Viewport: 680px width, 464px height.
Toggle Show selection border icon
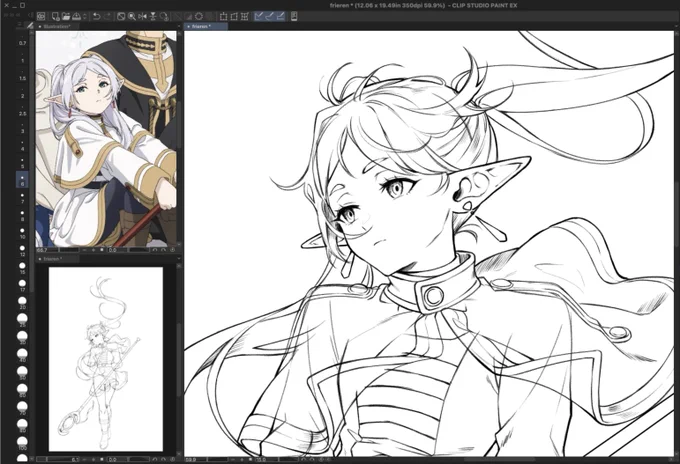(x=209, y=16)
